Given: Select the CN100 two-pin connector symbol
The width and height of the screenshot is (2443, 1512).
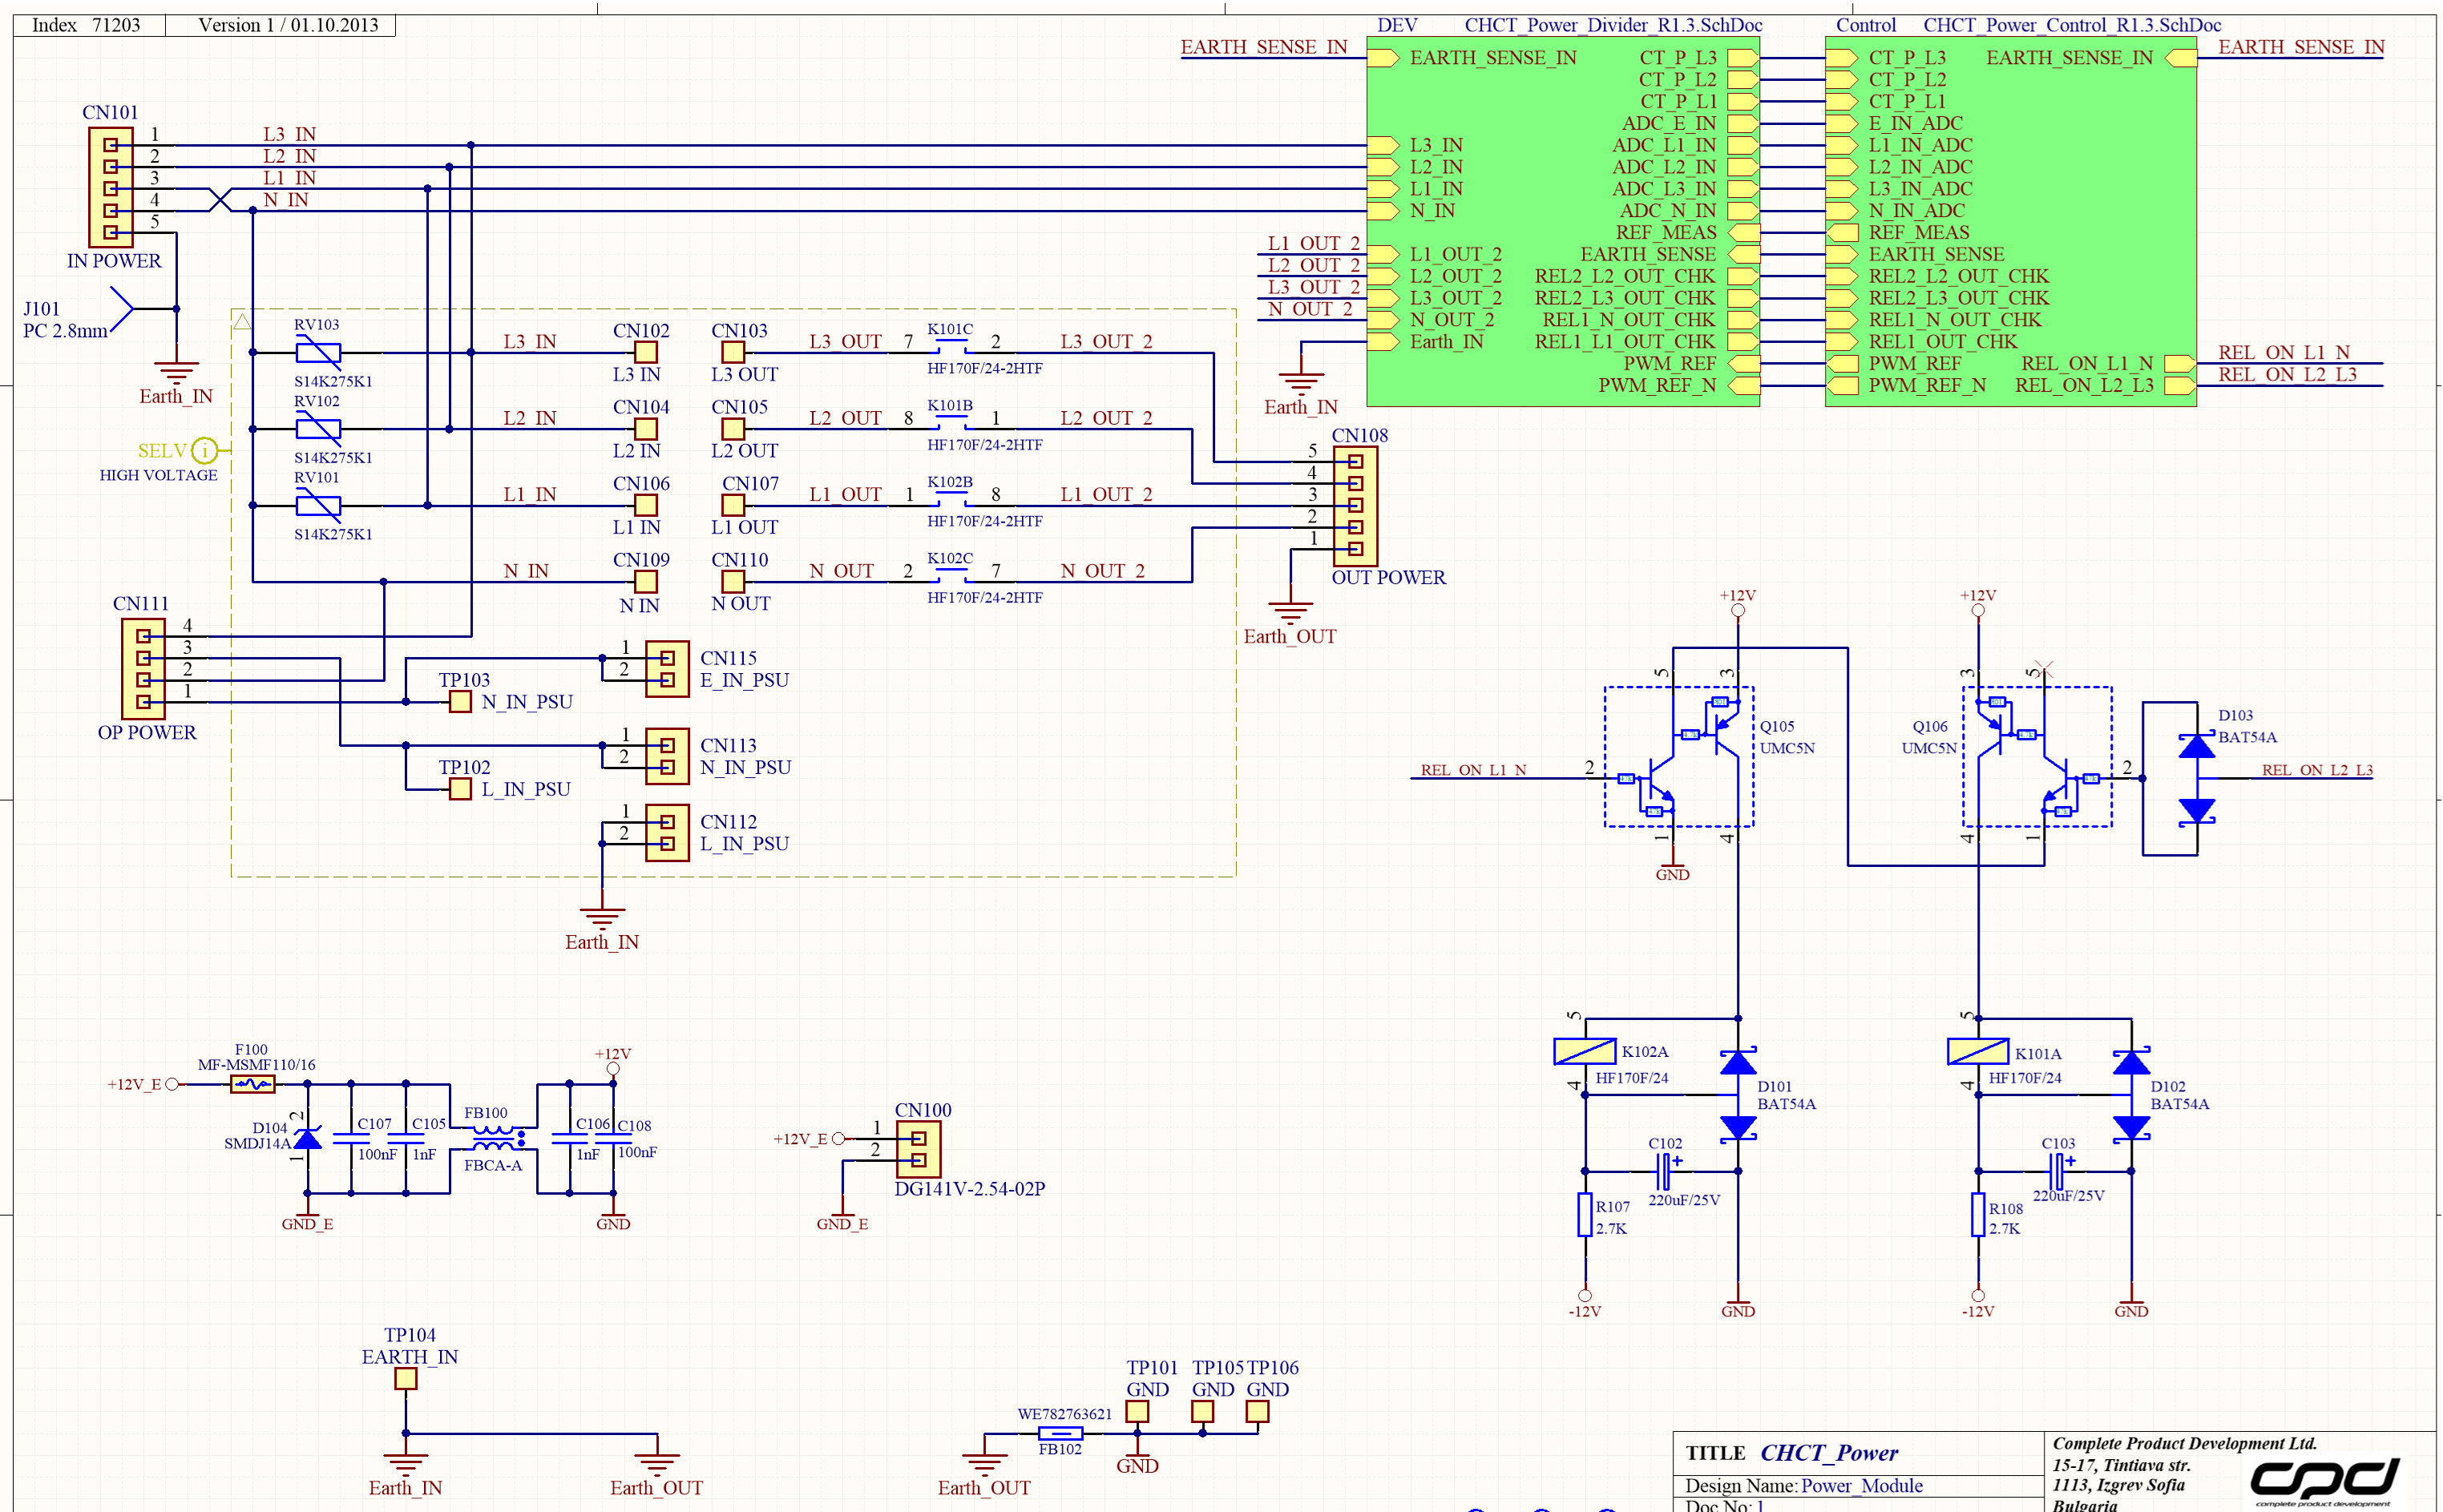Looking at the screenshot, I should click(918, 1149).
